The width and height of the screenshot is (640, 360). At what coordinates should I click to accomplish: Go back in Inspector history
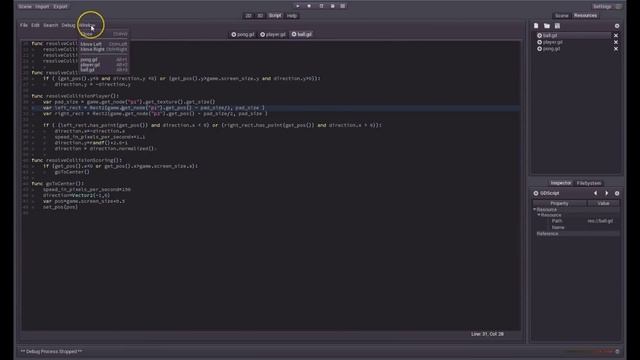click(x=596, y=193)
